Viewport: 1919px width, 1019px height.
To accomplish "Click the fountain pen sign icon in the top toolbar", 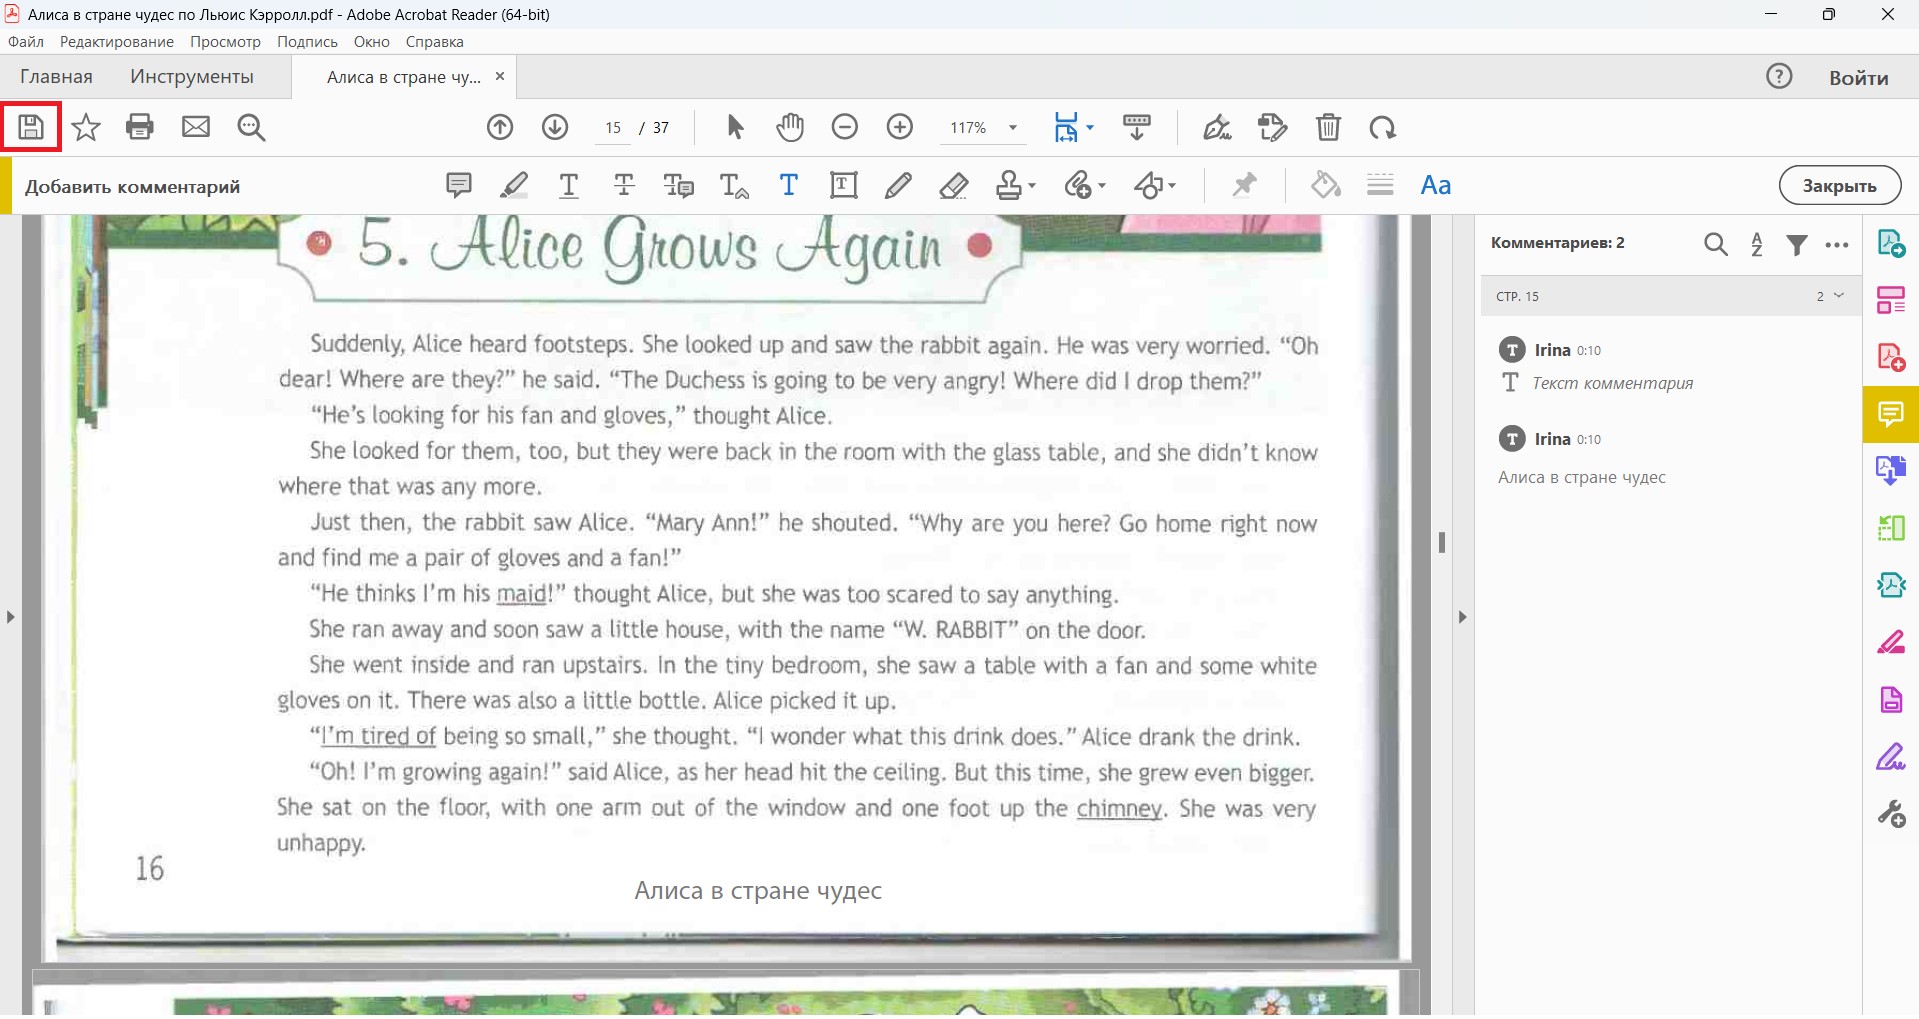I will (x=1217, y=127).
